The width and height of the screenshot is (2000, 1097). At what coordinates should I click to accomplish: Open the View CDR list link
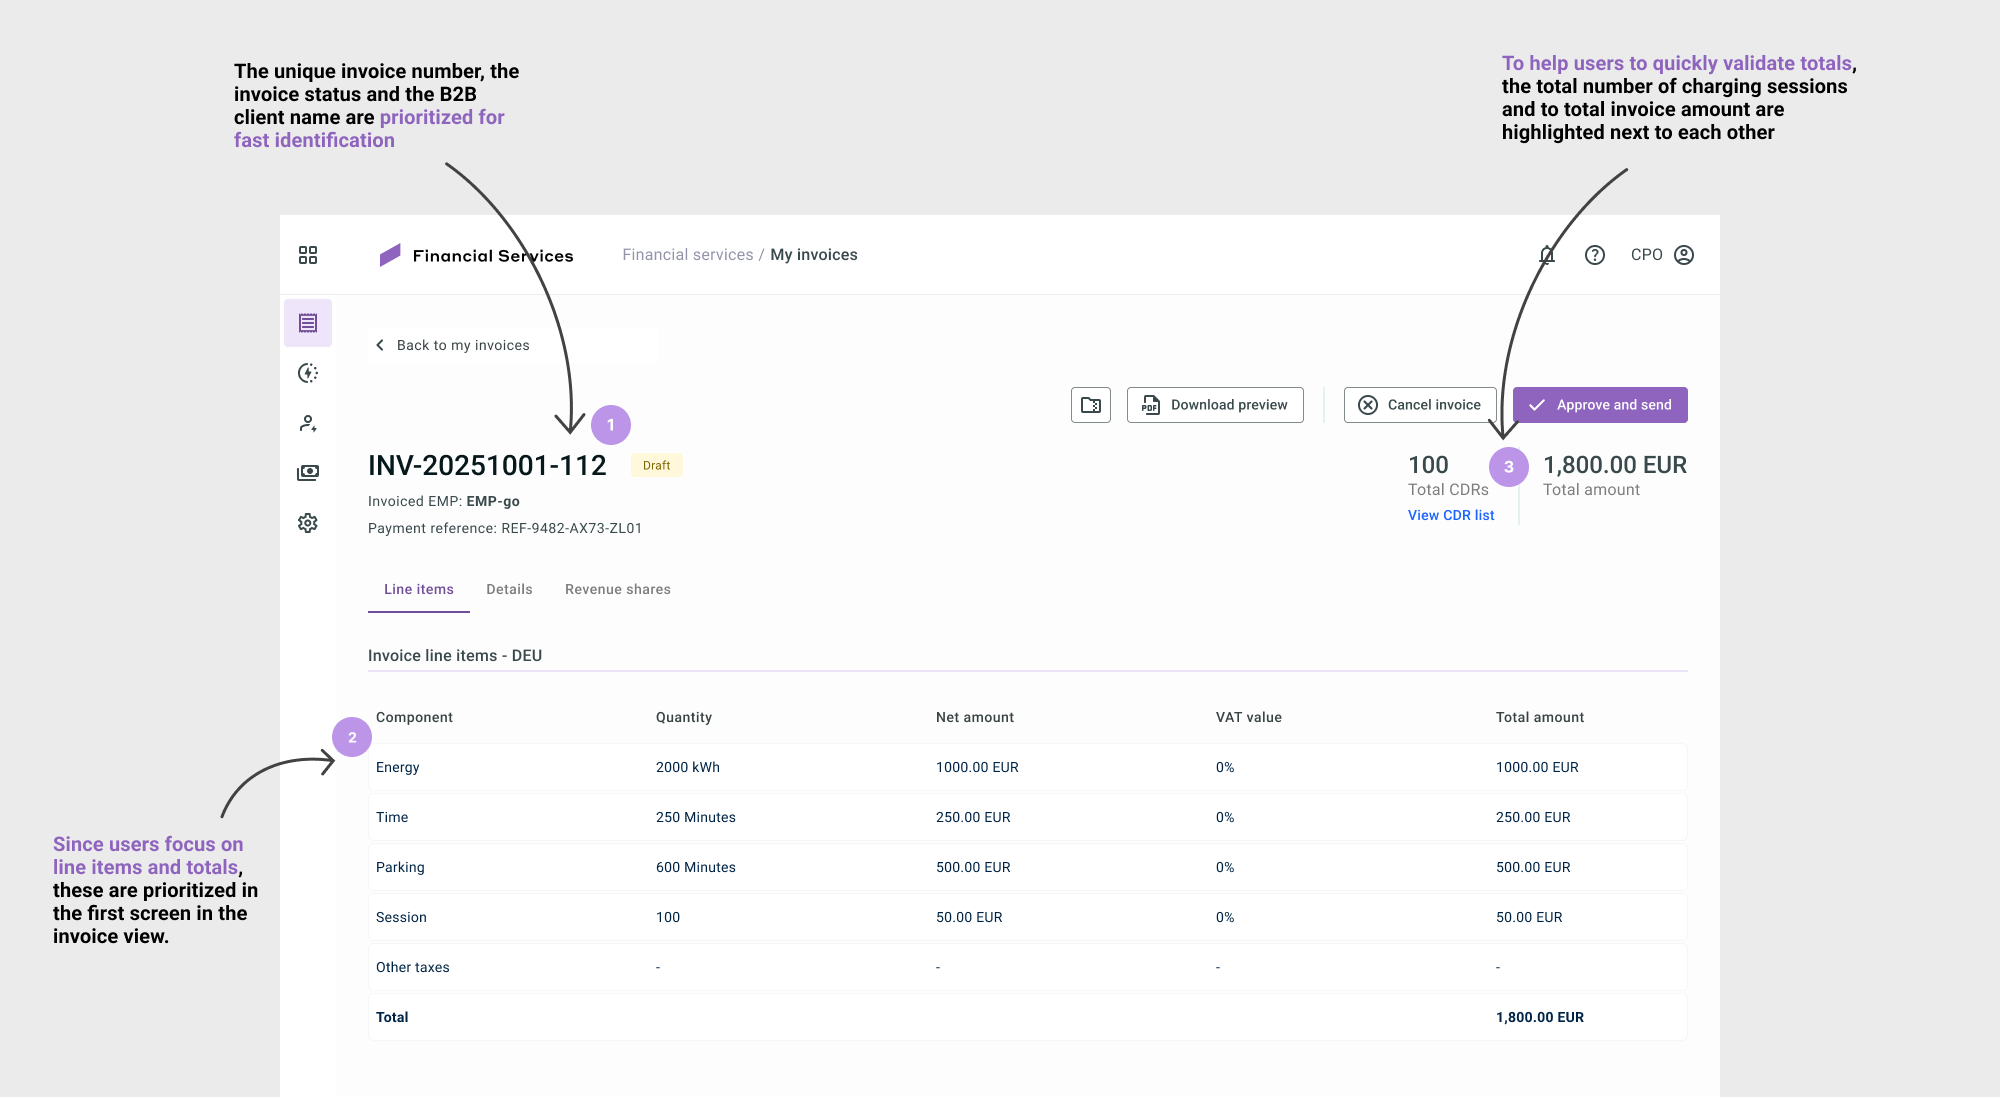pos(1451,515)
